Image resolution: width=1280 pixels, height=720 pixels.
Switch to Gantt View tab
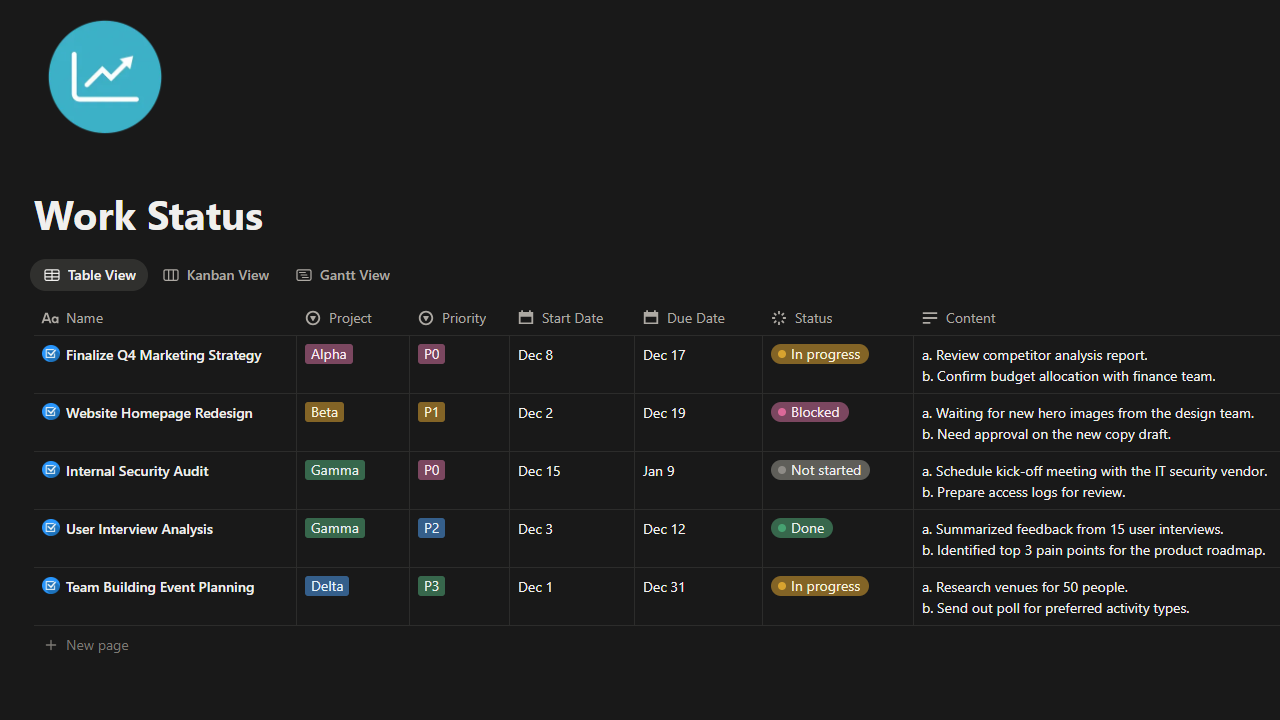point(343,275)
